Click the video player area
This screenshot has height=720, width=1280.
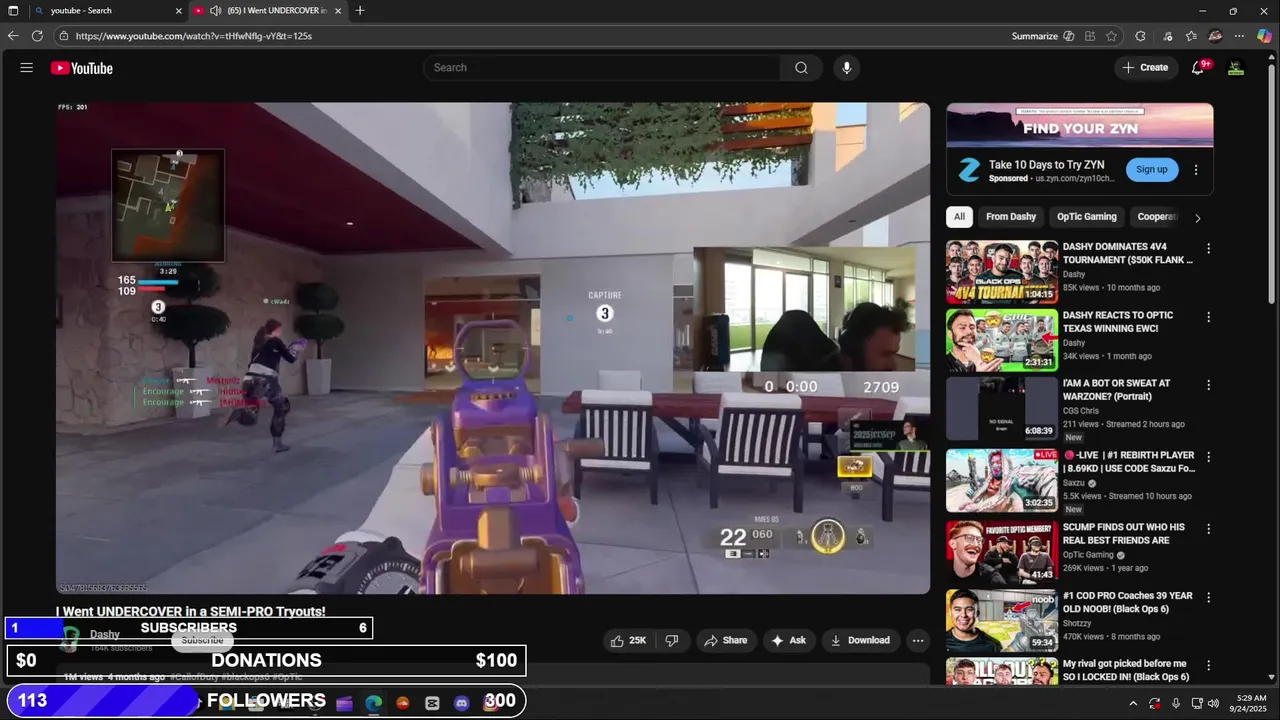pyautogui.click(x=493, y=348)
